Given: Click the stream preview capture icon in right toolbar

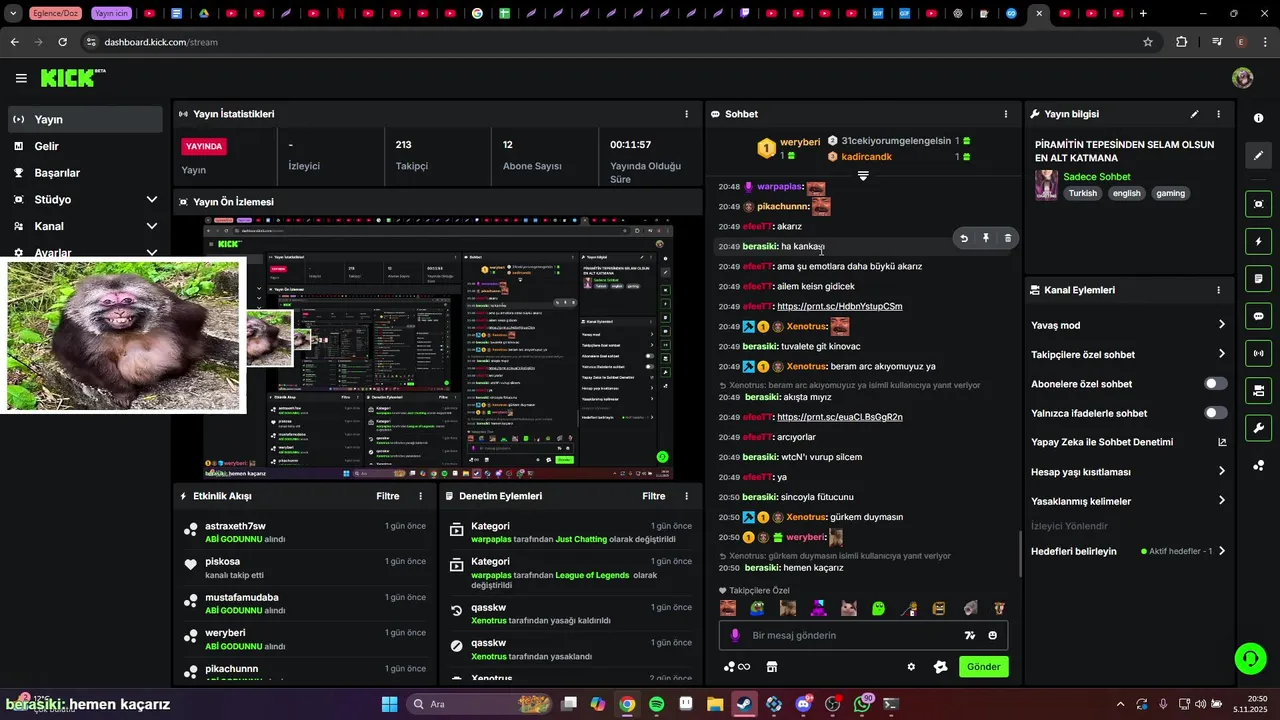Looking at the screenshot, I should click(x=1258, y=204).
